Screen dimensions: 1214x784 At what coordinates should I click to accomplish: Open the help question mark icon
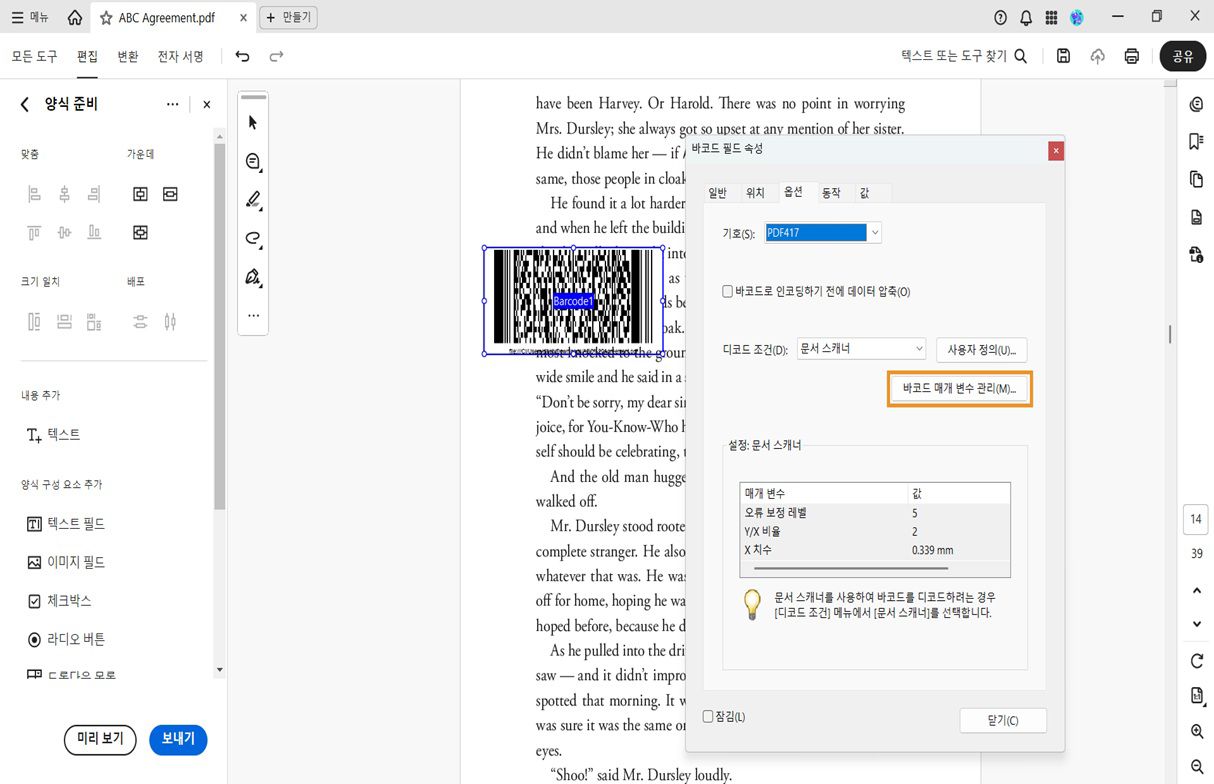tap(1001, 17)
